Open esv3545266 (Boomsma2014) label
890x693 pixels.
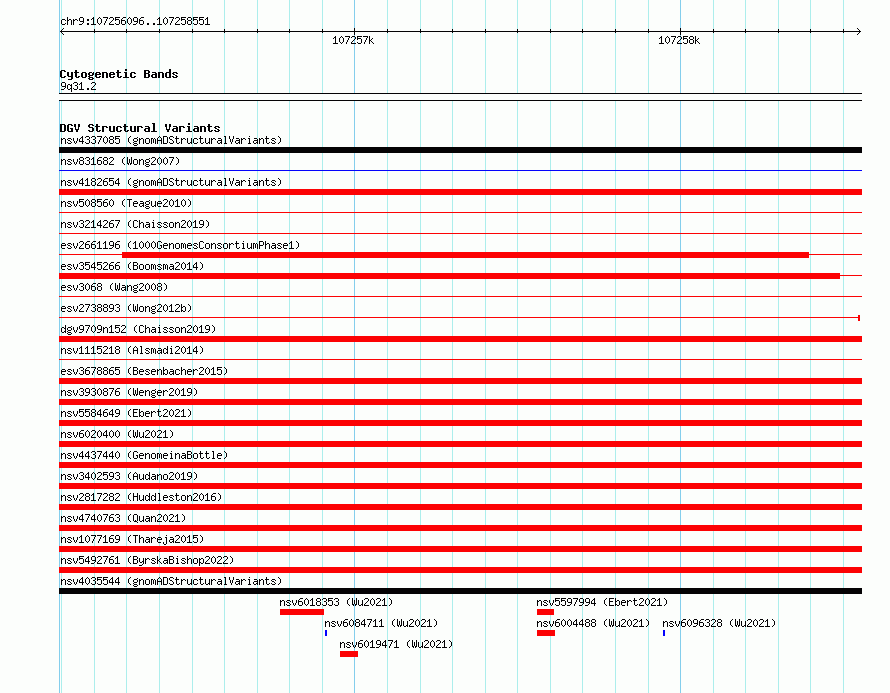point(132,266)
